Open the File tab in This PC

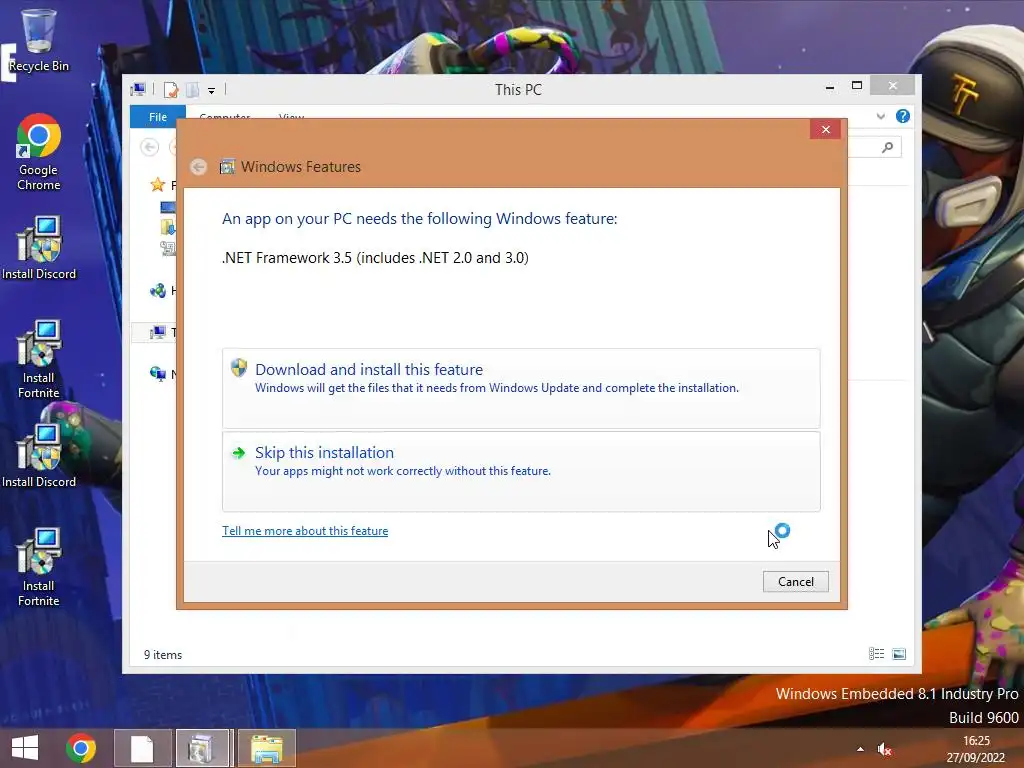pos(158,117)
